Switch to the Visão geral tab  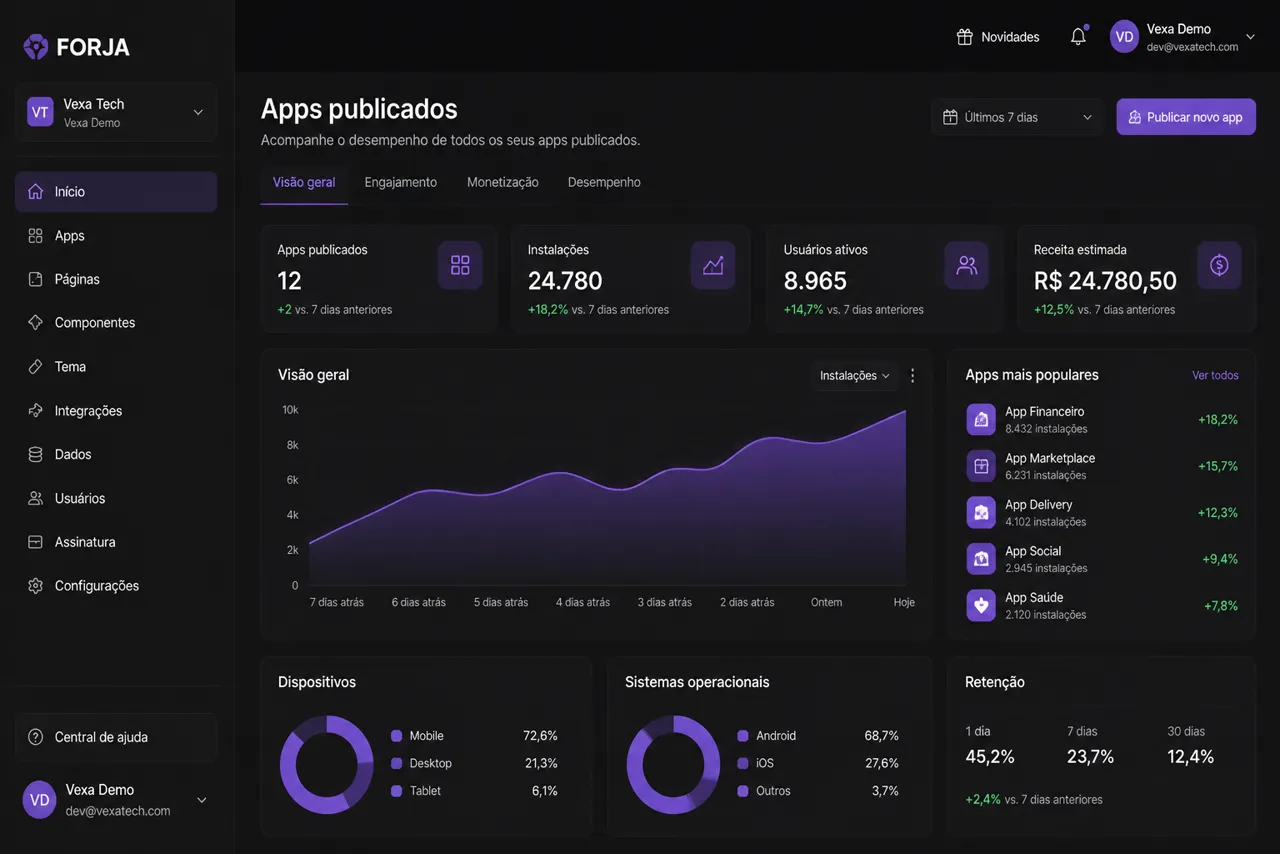(304, 183)
